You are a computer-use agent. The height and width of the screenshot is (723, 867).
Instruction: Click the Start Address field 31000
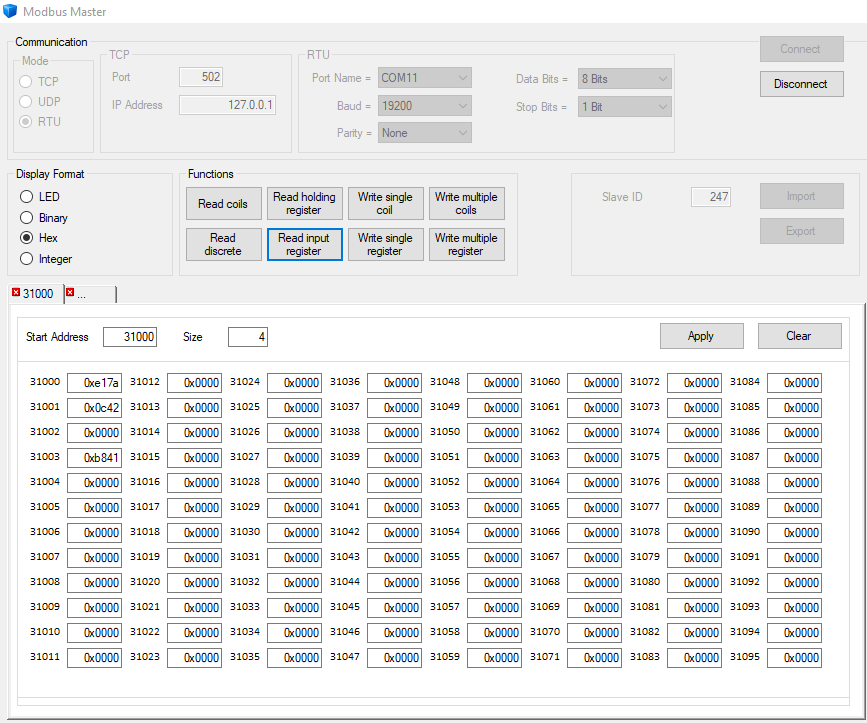coord(130,337)
